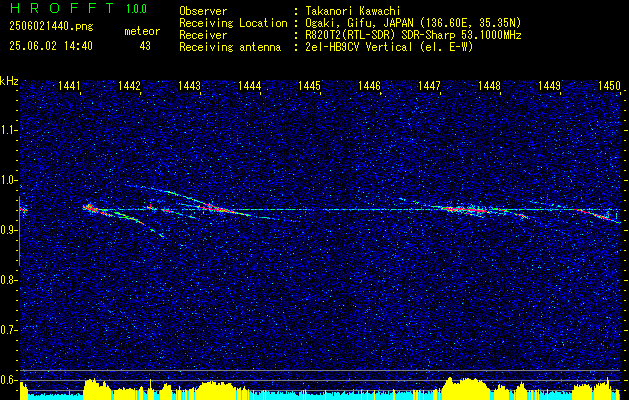This screenshot has width=629, height=400.
Task: Click the 1446 time axis label
Action: click(369, 85)
